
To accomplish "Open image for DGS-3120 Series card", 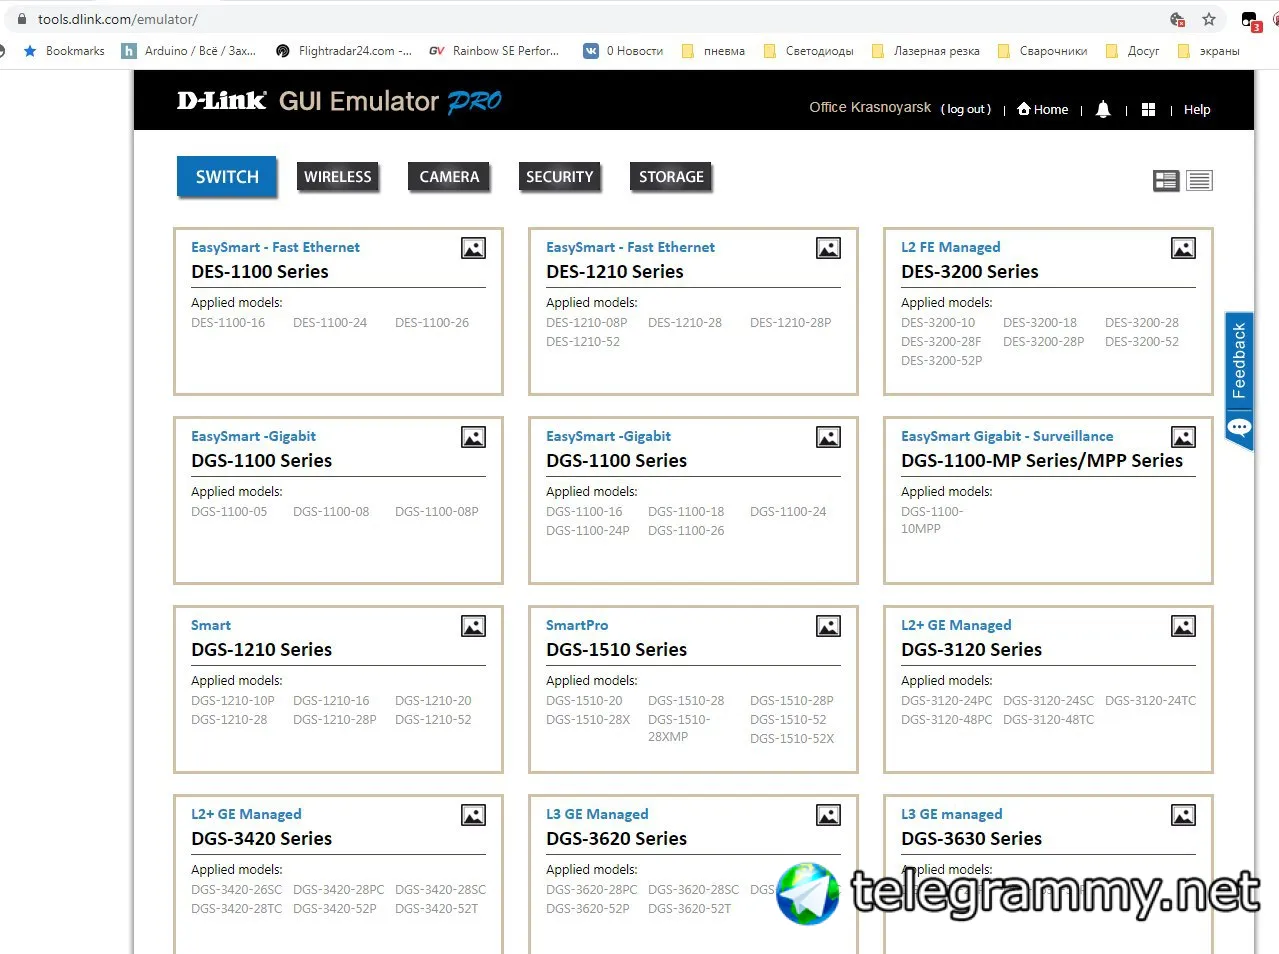I will 1183,626.
